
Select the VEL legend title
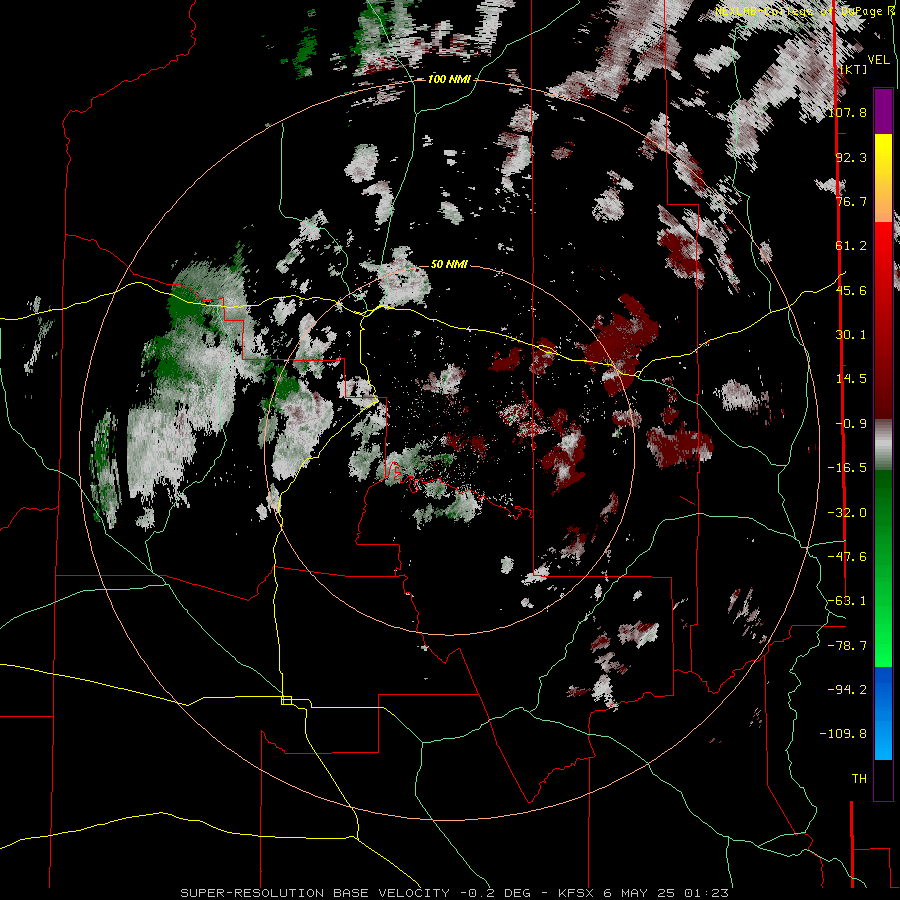point(878,59)
